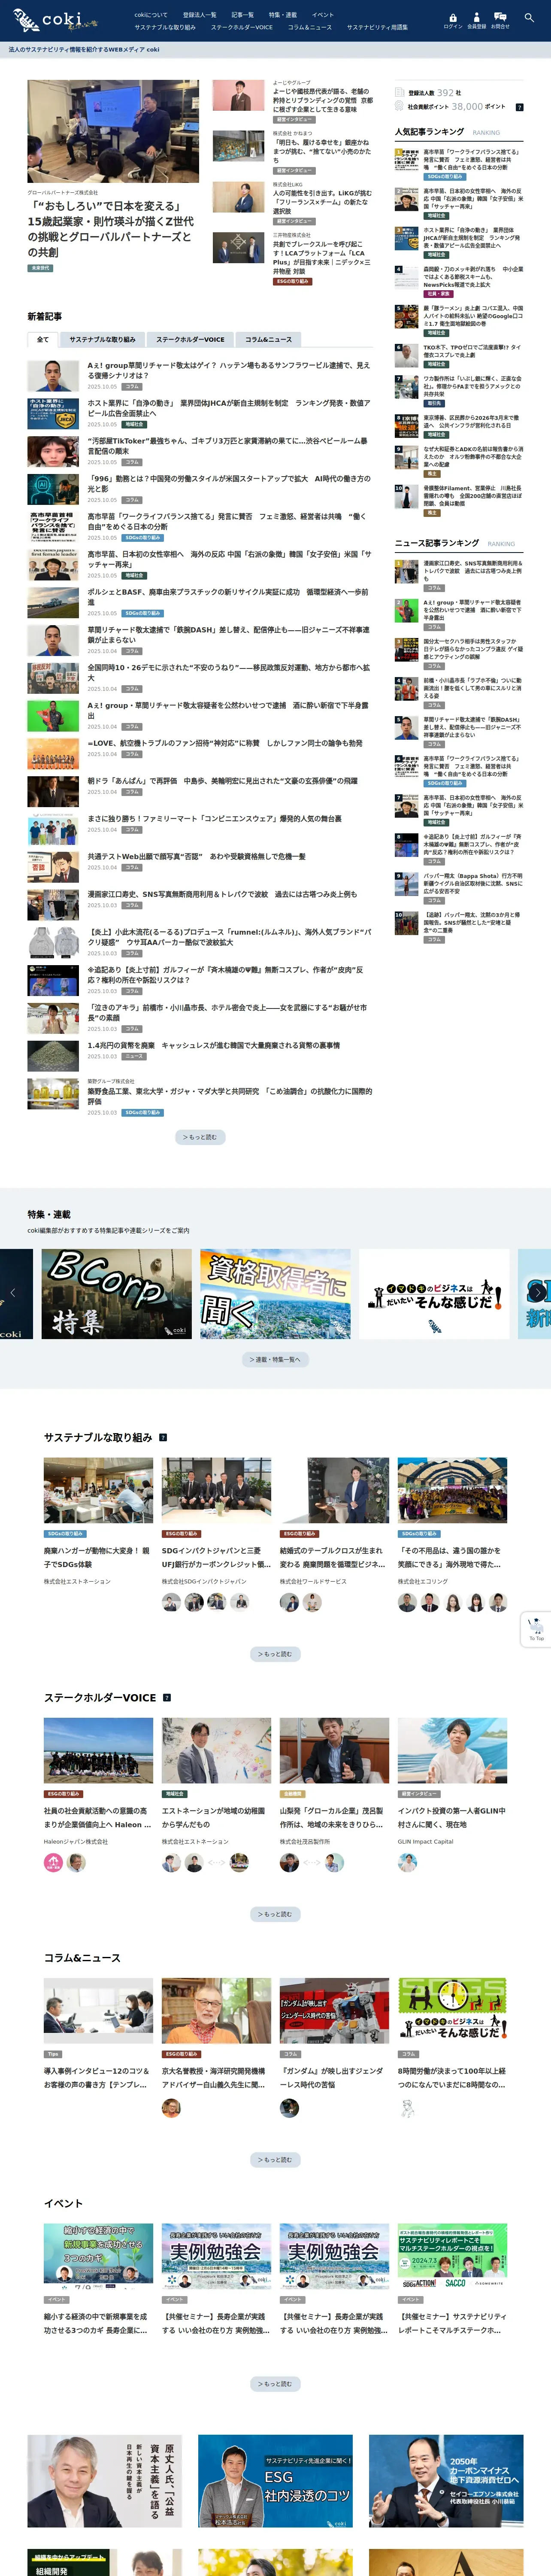Click the お問合せ chat icon
The image size is (551, 2576).
point(500,20)
